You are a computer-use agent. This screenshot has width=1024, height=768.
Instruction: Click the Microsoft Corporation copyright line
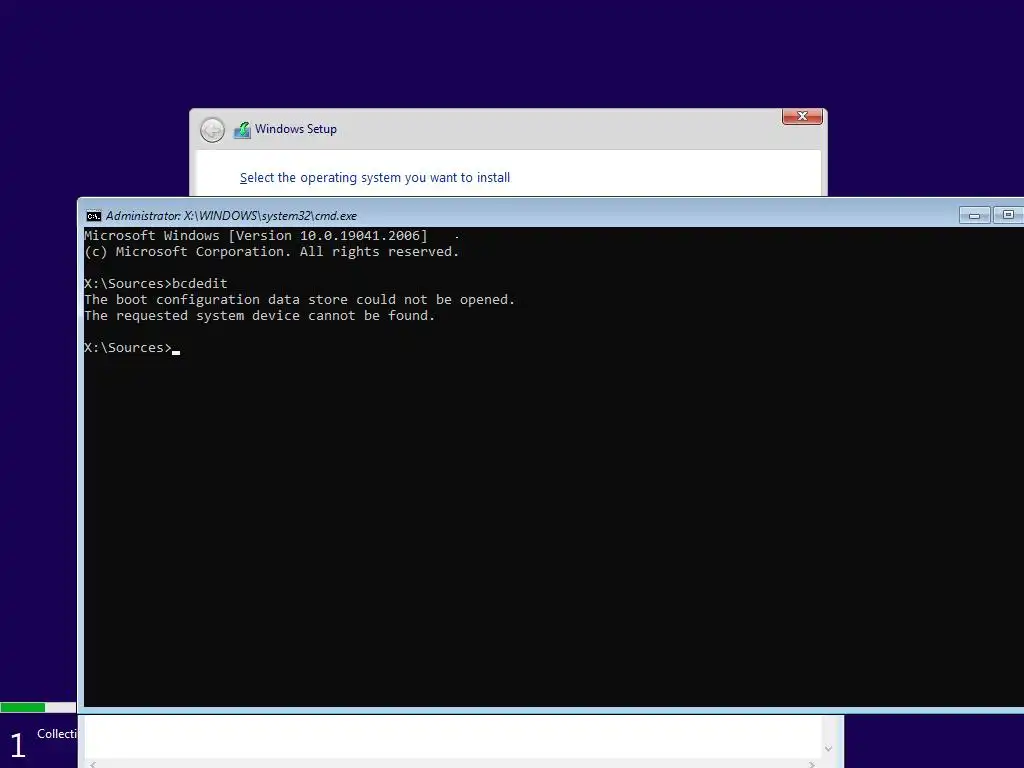tap(272, 251)
